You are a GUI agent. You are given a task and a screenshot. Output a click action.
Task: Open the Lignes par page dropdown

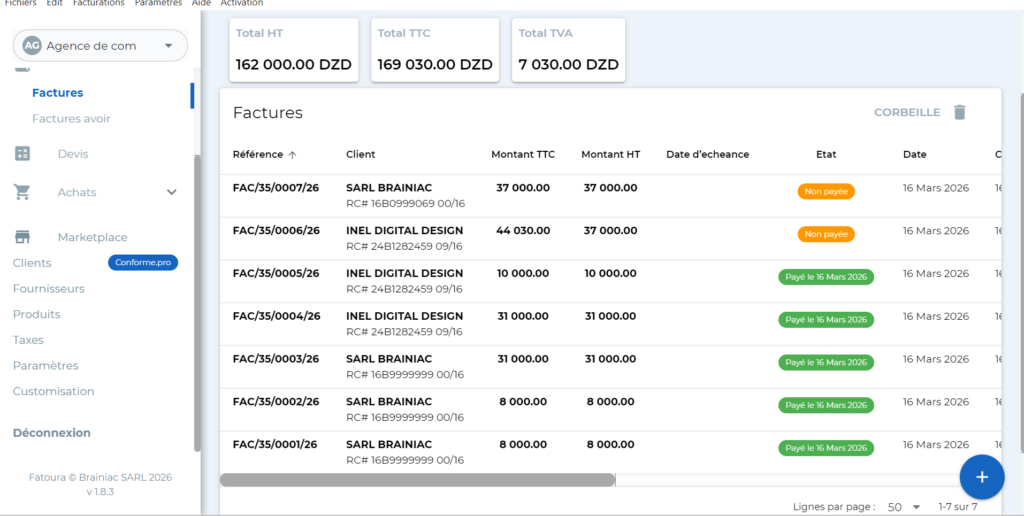pos(904,507)
